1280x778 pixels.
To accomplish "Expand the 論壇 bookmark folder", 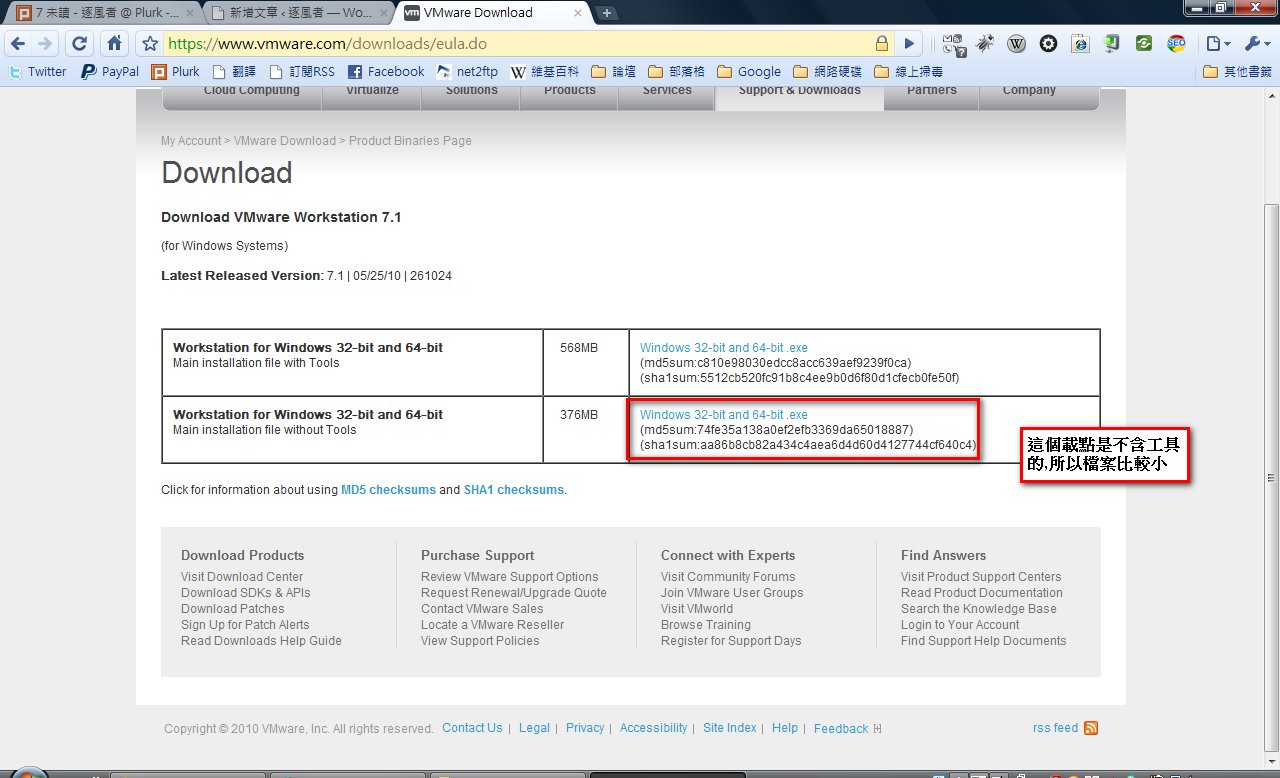I will tap(614, 72).
